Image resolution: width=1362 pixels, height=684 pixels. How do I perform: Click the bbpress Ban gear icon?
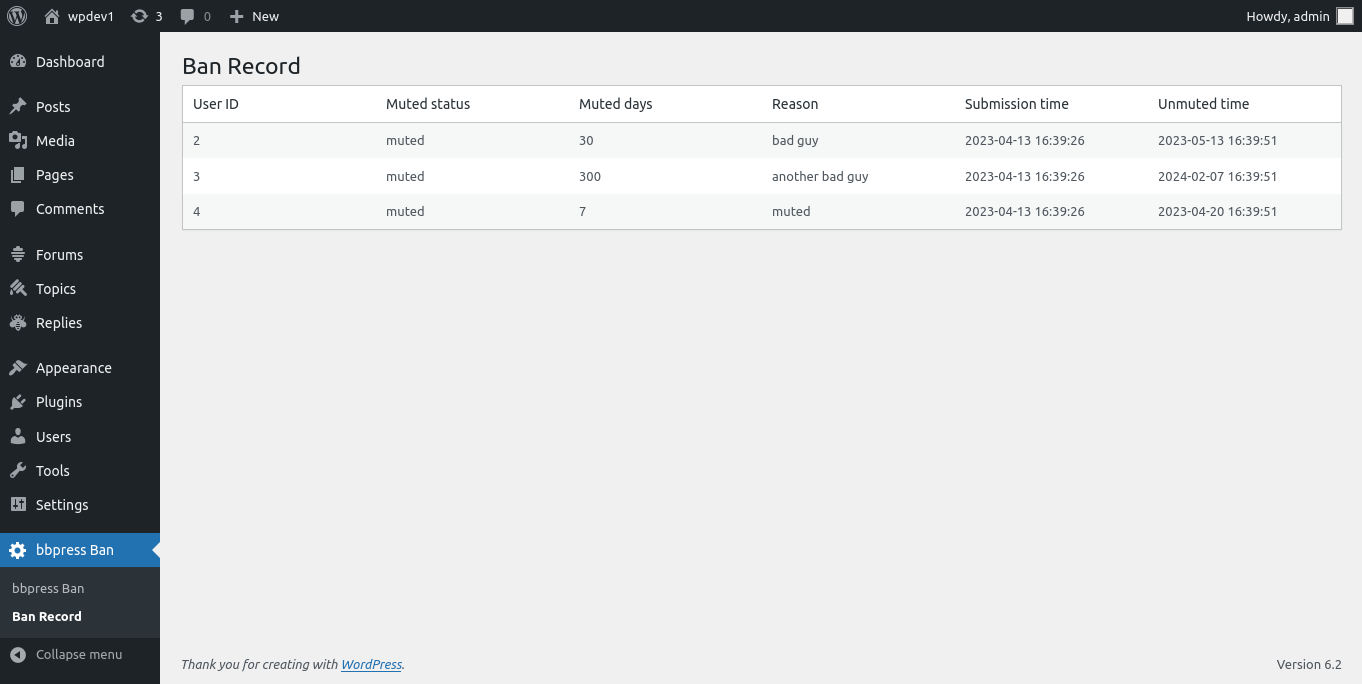tap(18, 550)
